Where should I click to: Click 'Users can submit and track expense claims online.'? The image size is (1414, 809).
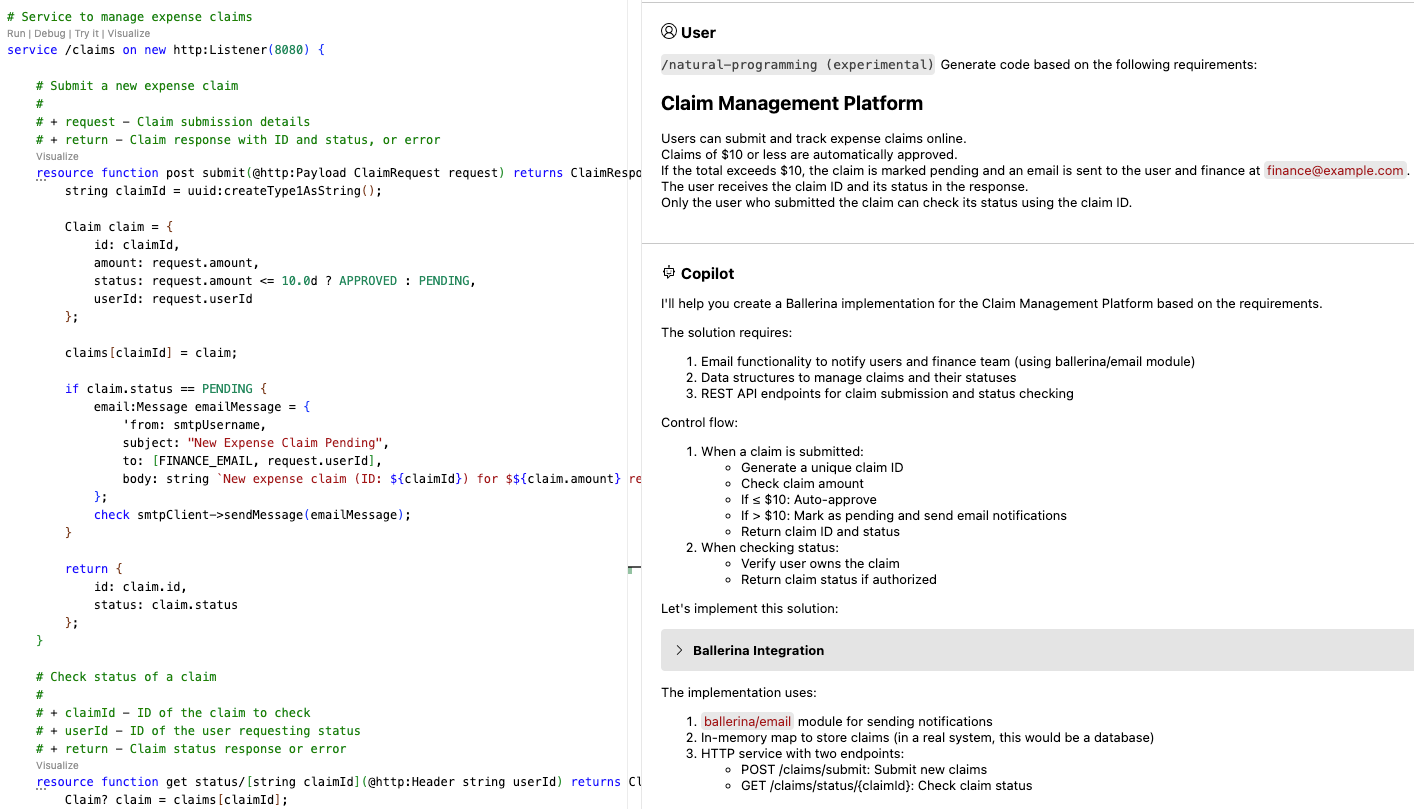814,138
